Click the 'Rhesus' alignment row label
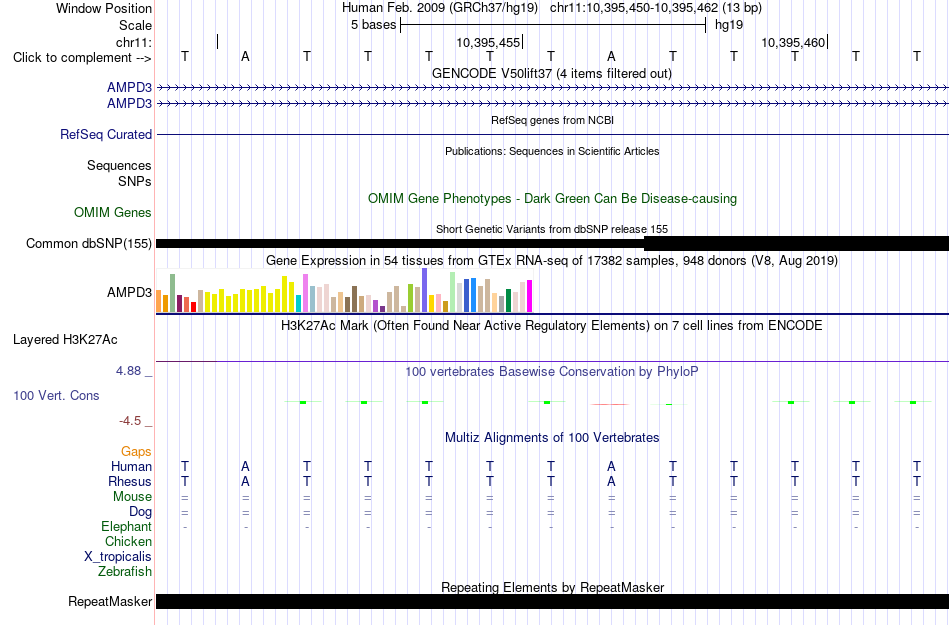 click(130, 481)
